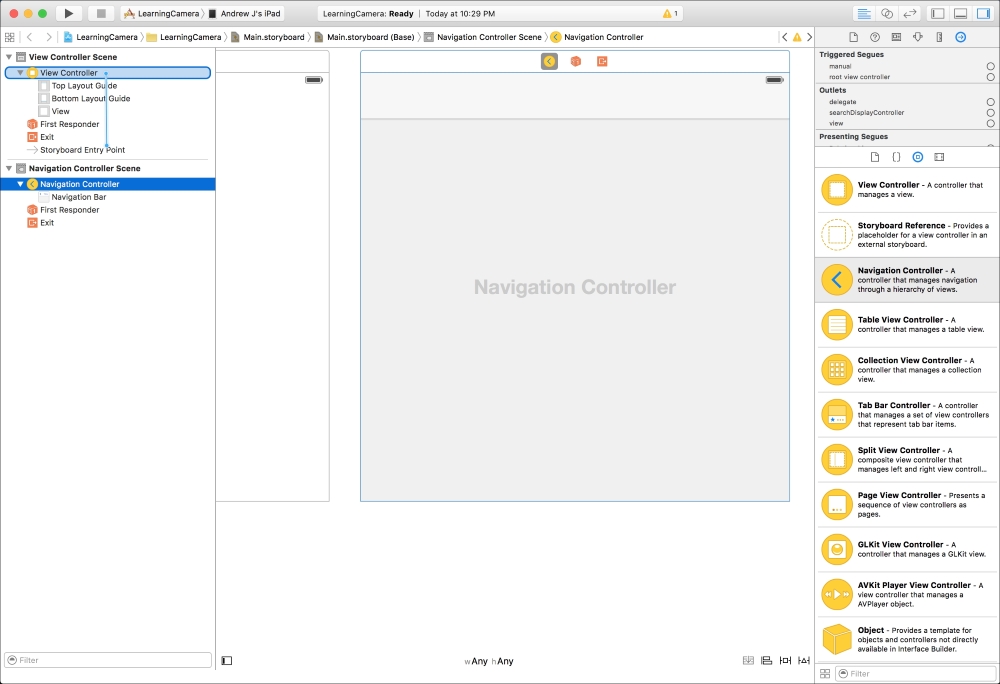Open the Connections inspector
The height and width of the screenshot is (684, 1000).
pos(960,37)
